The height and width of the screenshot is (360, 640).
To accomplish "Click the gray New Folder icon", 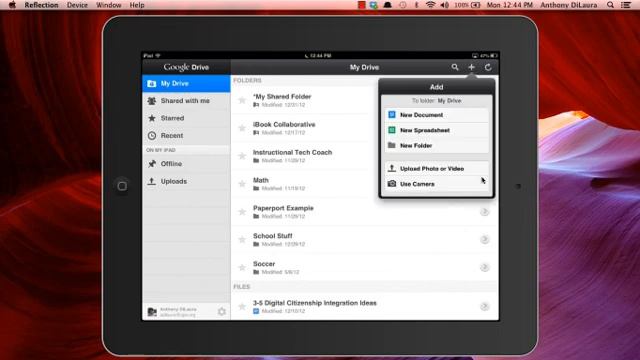I will point(392,145).
